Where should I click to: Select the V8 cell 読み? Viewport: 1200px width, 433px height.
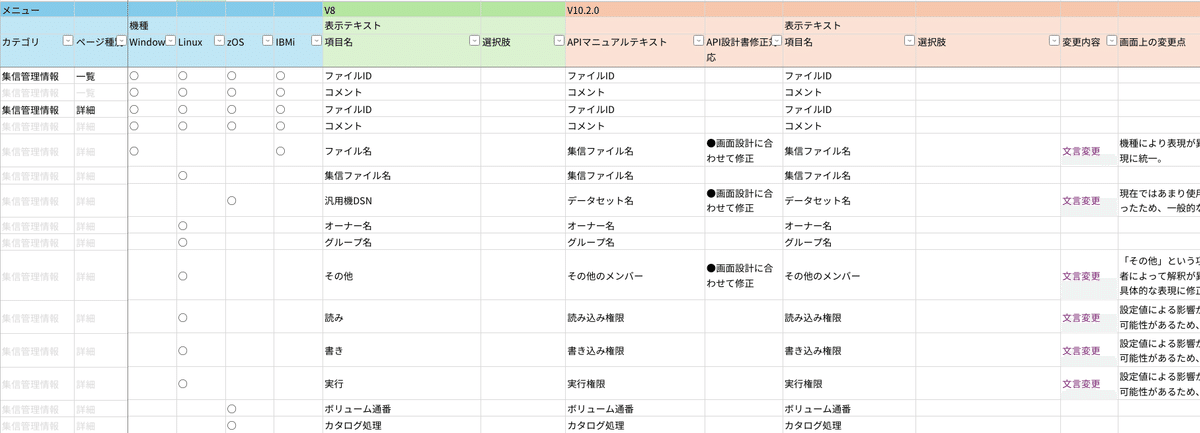tap(401, 317)
